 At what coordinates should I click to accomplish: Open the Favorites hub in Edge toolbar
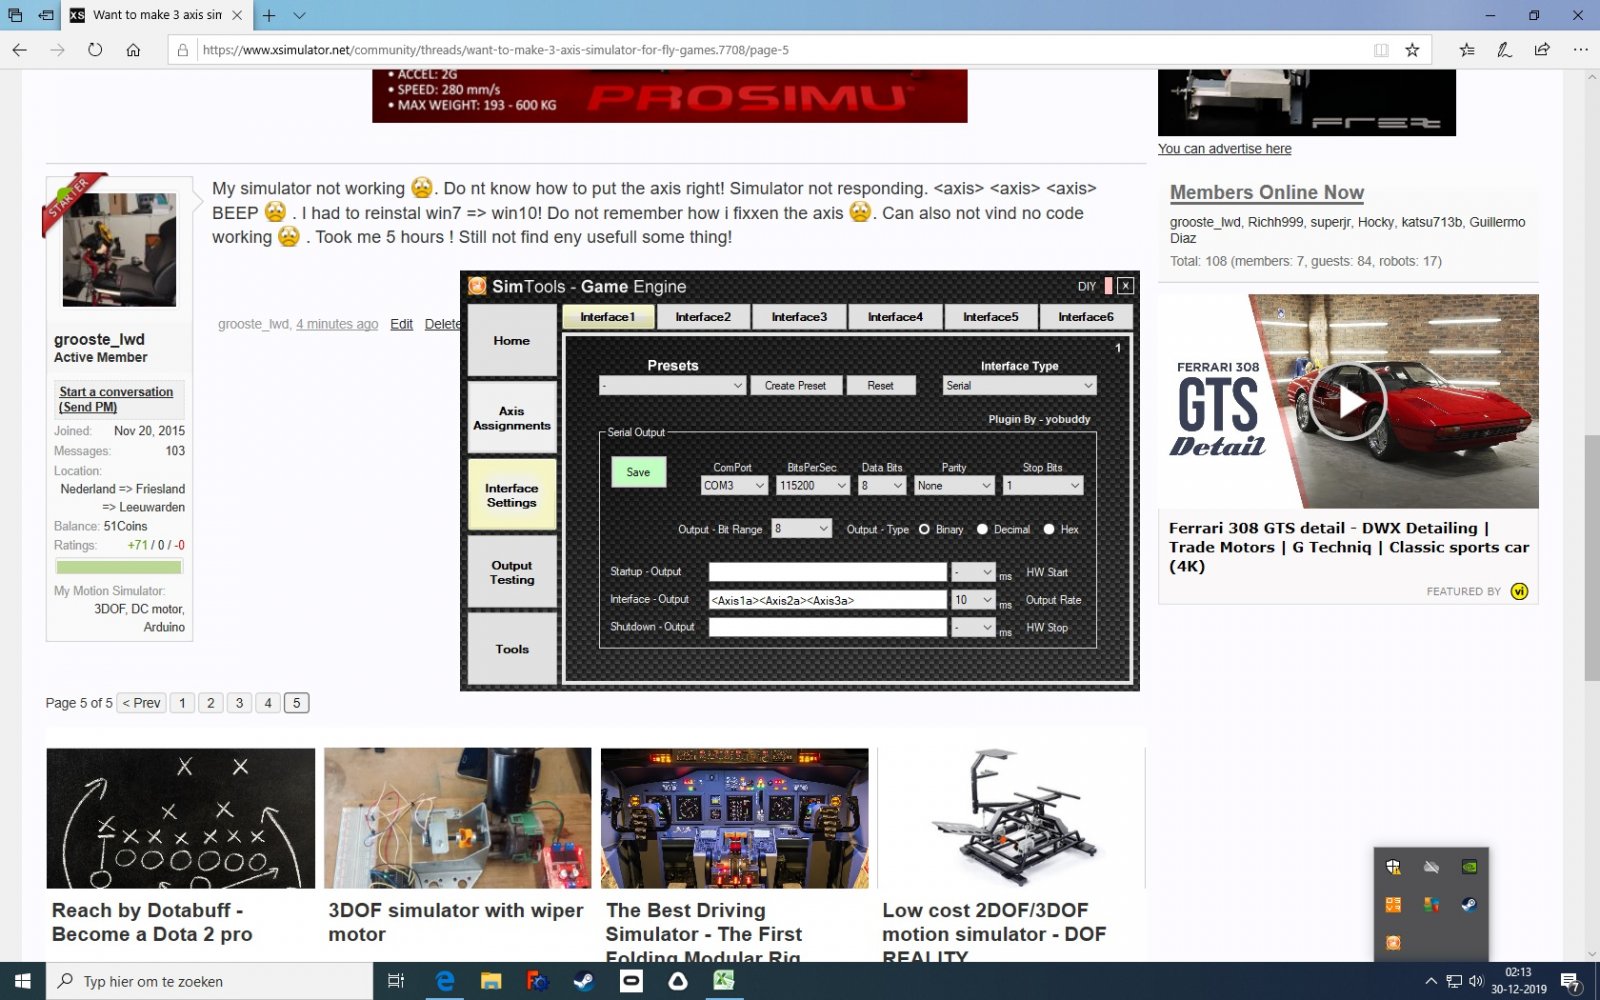point(1466,50)
